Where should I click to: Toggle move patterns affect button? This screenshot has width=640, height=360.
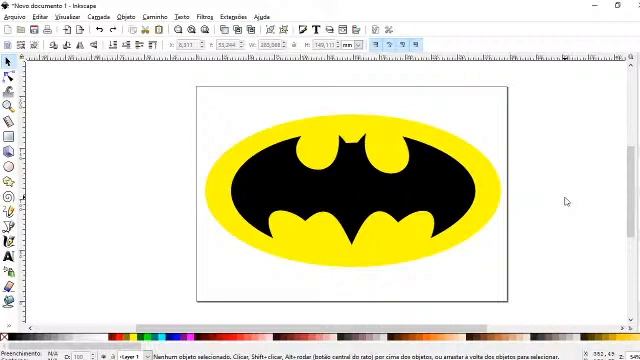tap(416, 44)
